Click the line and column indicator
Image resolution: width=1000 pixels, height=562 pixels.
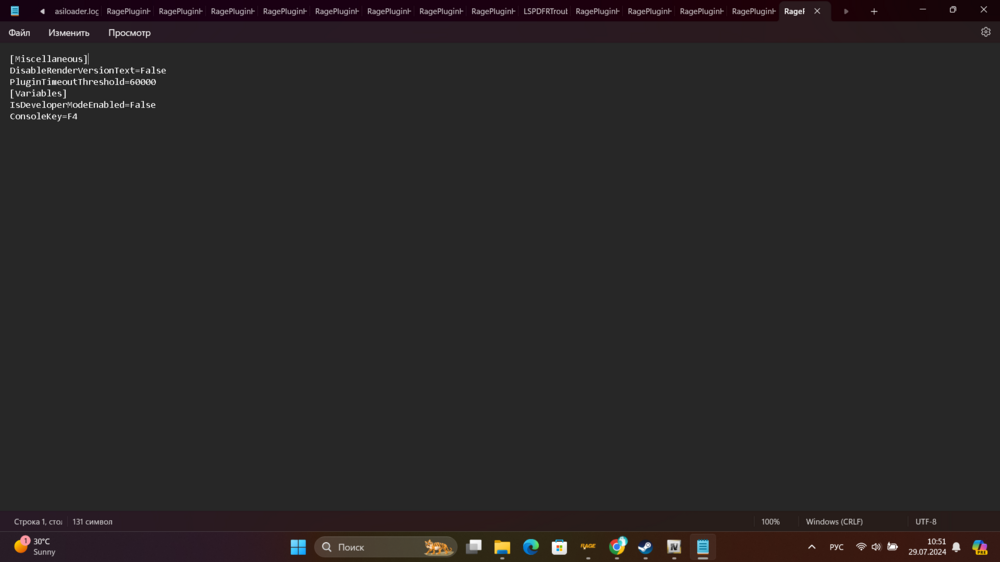point(38,521)
